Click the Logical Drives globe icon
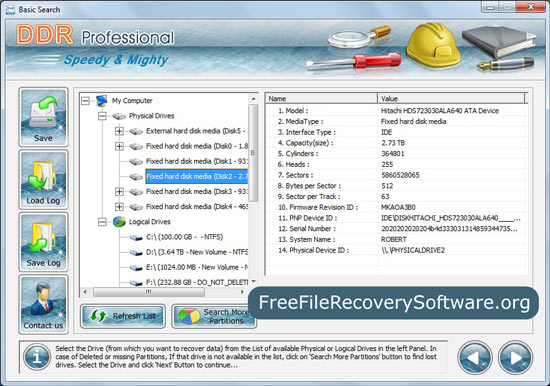The width and height of the screenshot is (550, 386). pos(119,222)
